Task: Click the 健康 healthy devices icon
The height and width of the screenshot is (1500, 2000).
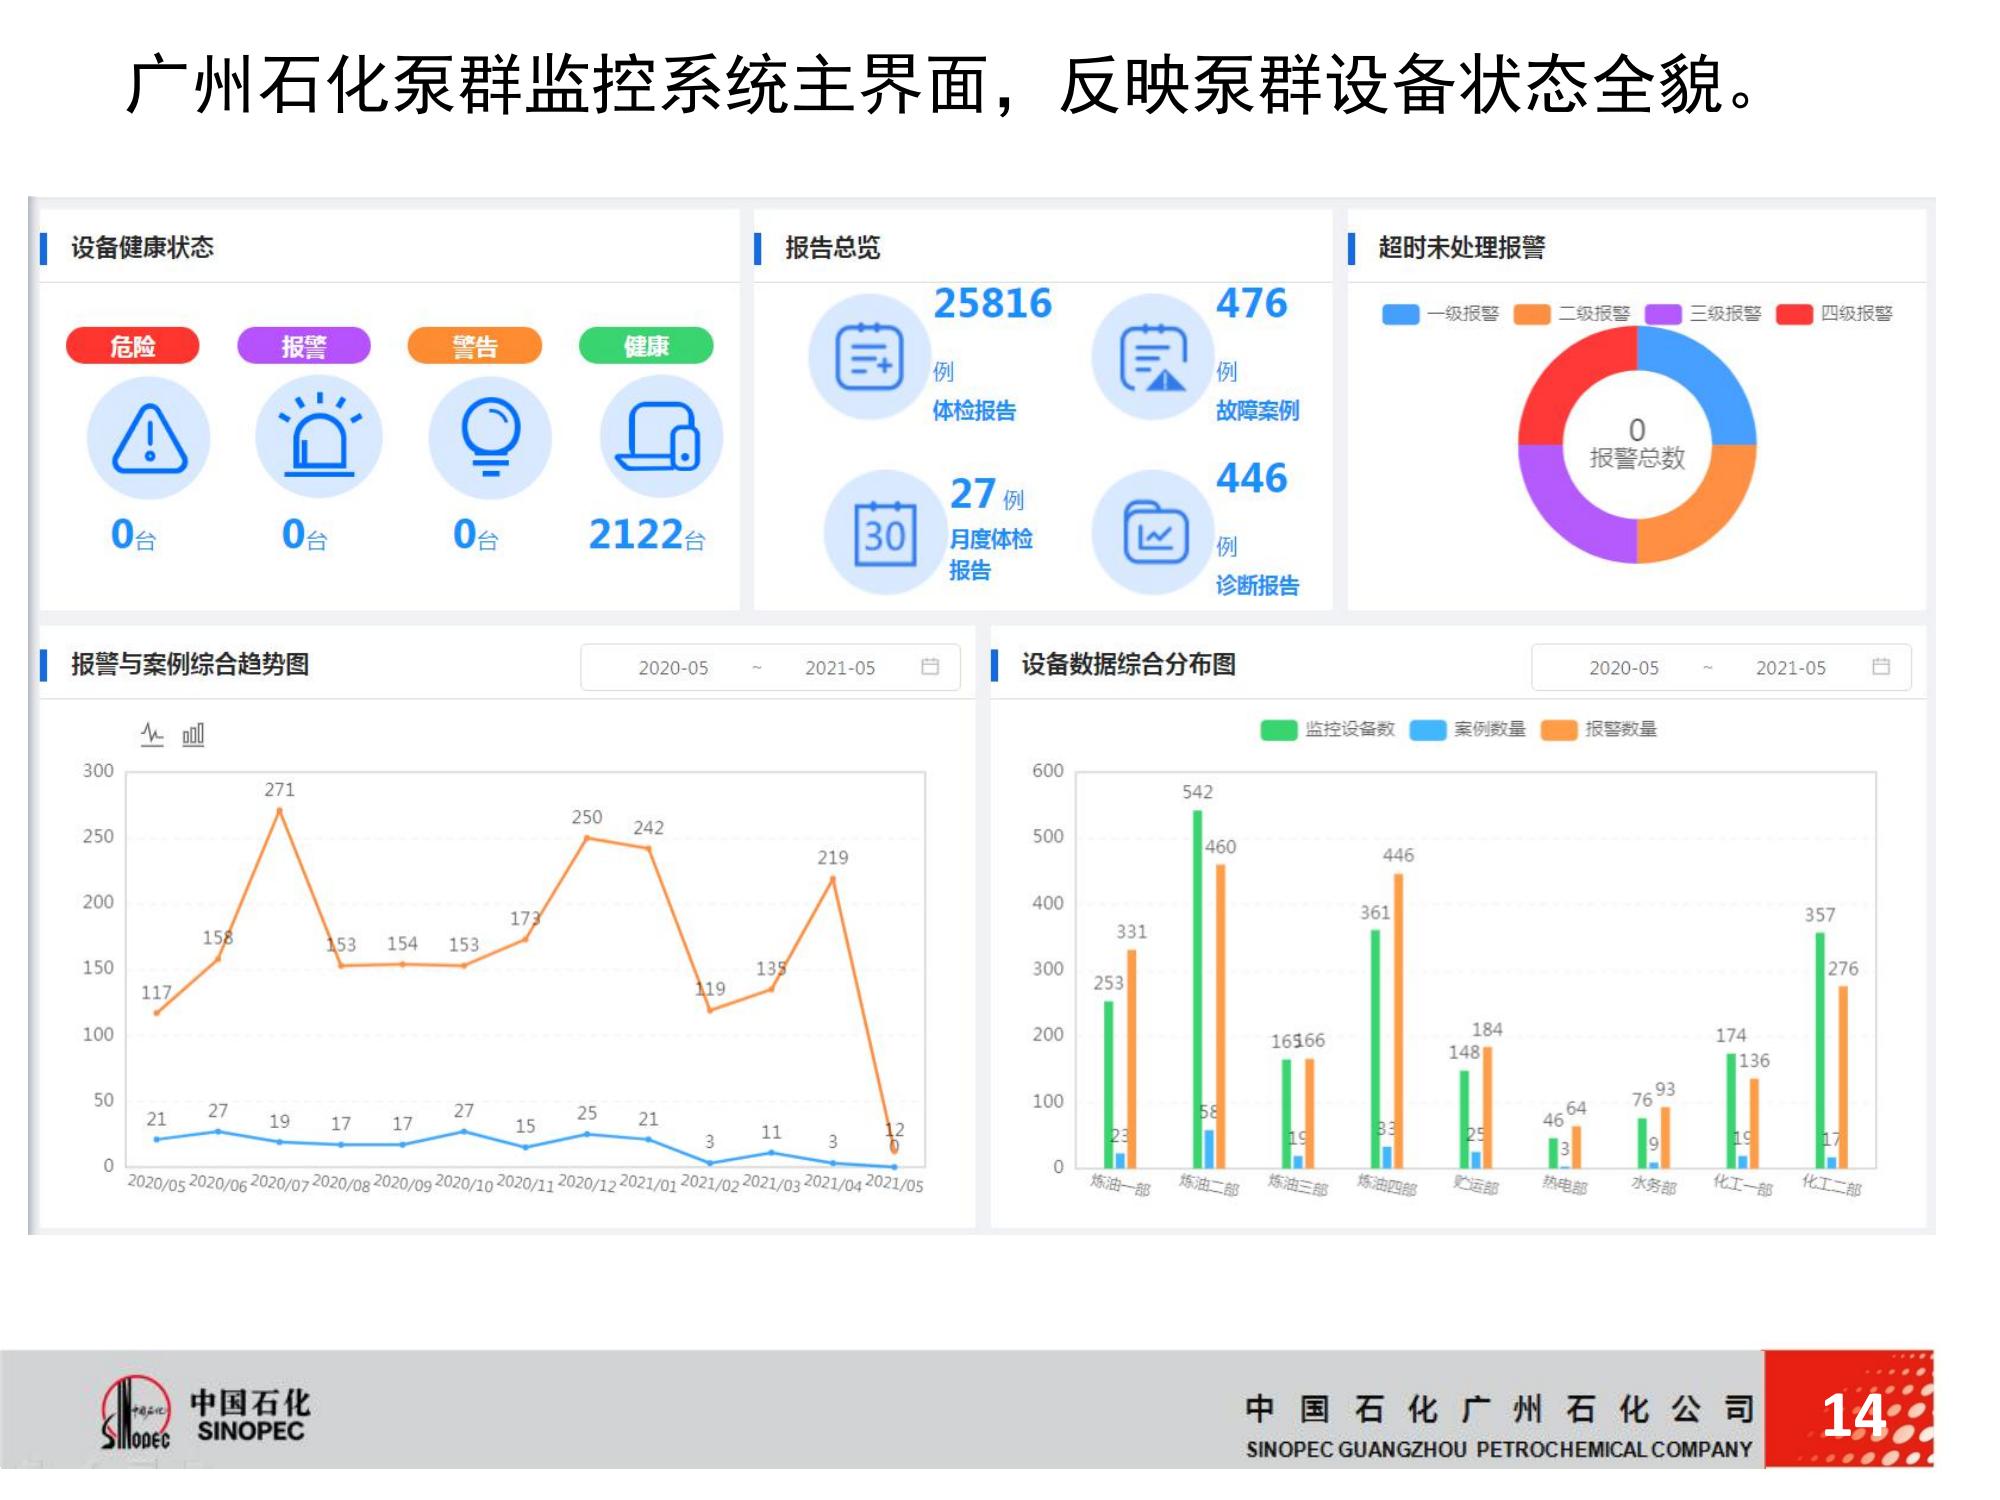Action: [x=660, y=438]
